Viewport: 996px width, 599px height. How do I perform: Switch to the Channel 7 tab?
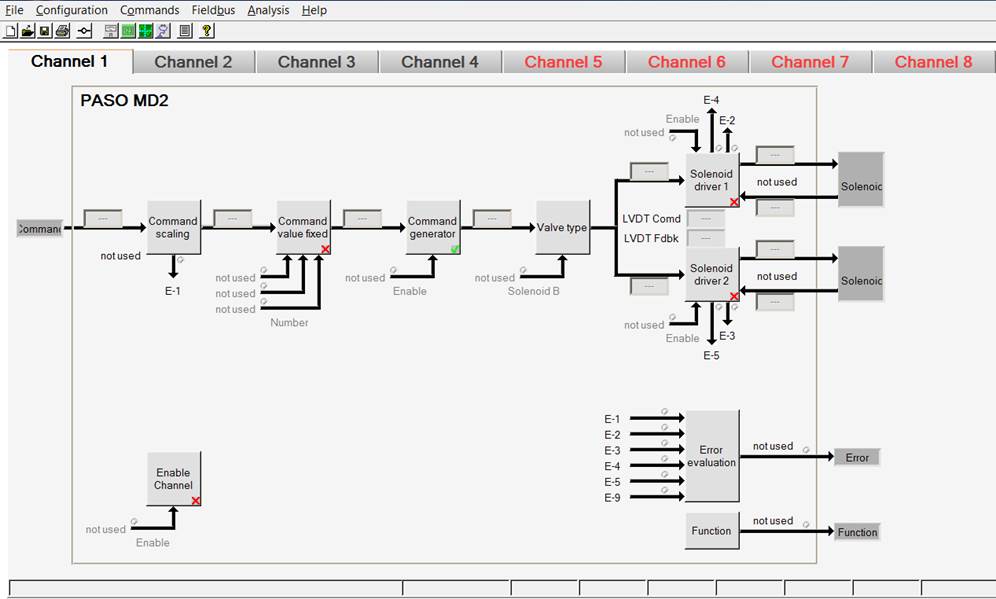810,62
